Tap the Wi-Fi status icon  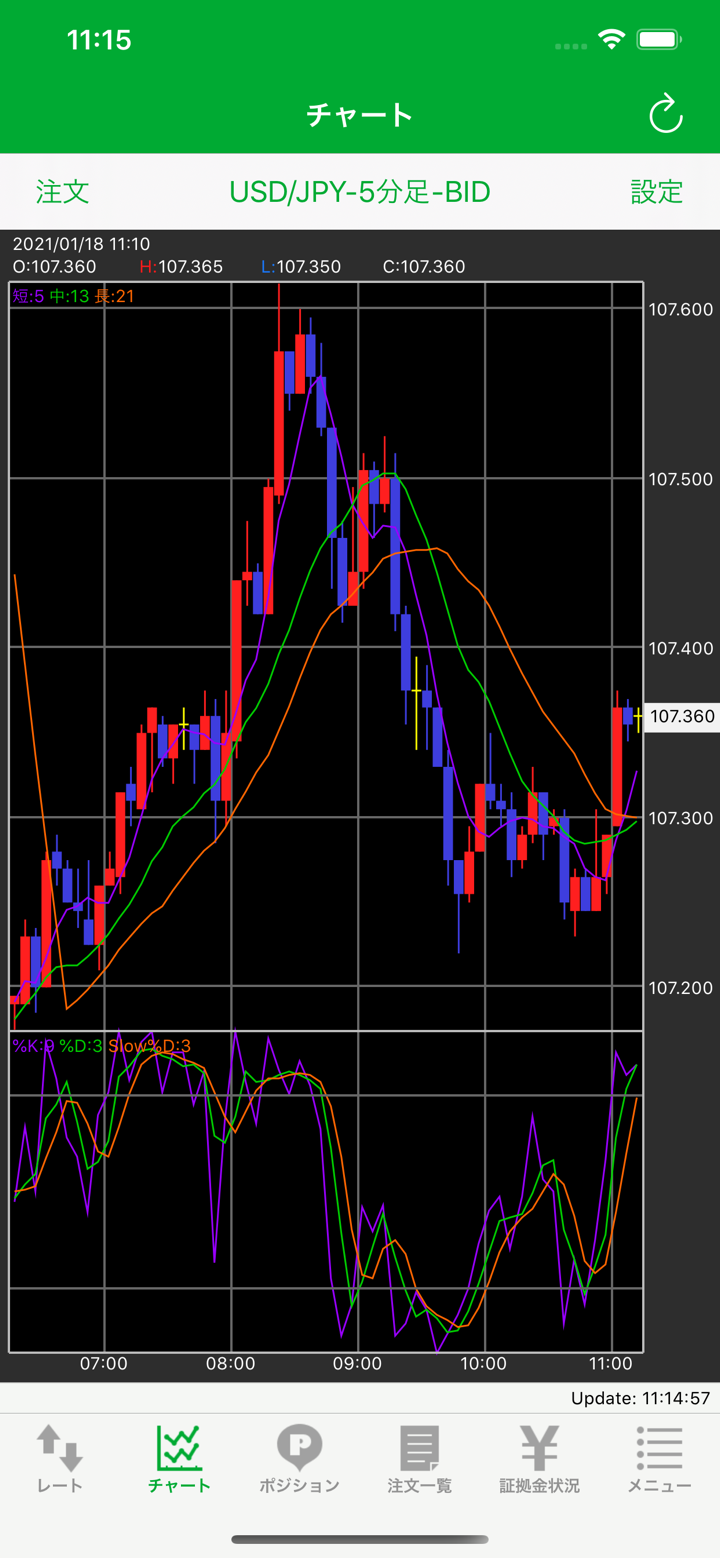point(610,40)
